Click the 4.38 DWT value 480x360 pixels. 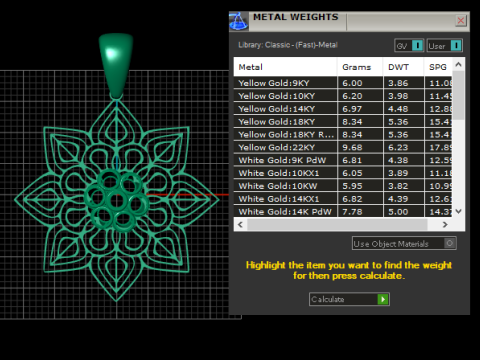[398, 160]
